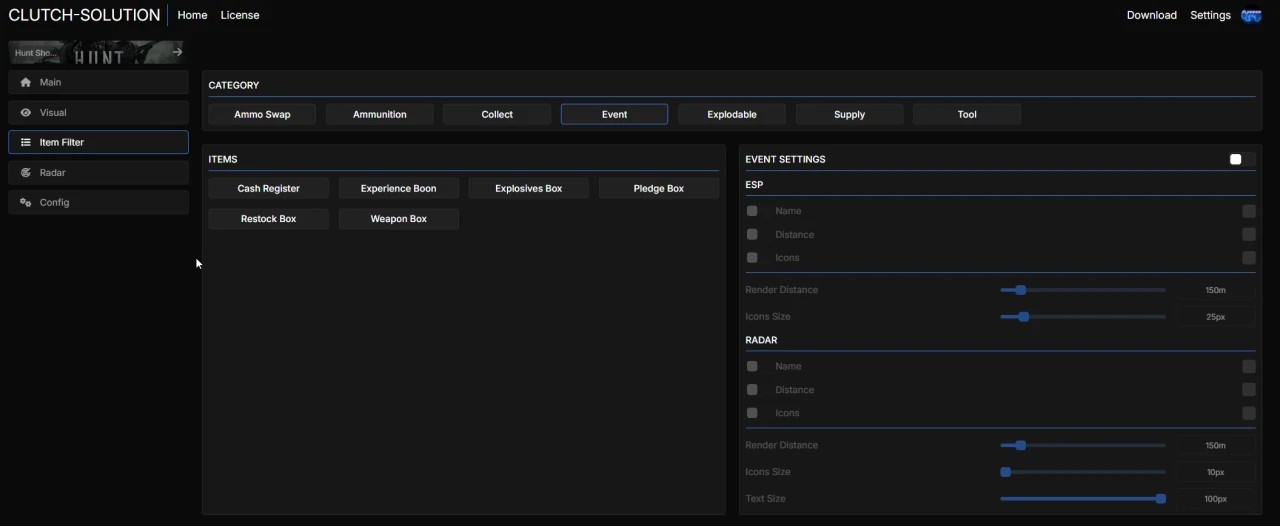1280x526 pixels.
Task: Select the Explodable category
Action: (732, 114)
